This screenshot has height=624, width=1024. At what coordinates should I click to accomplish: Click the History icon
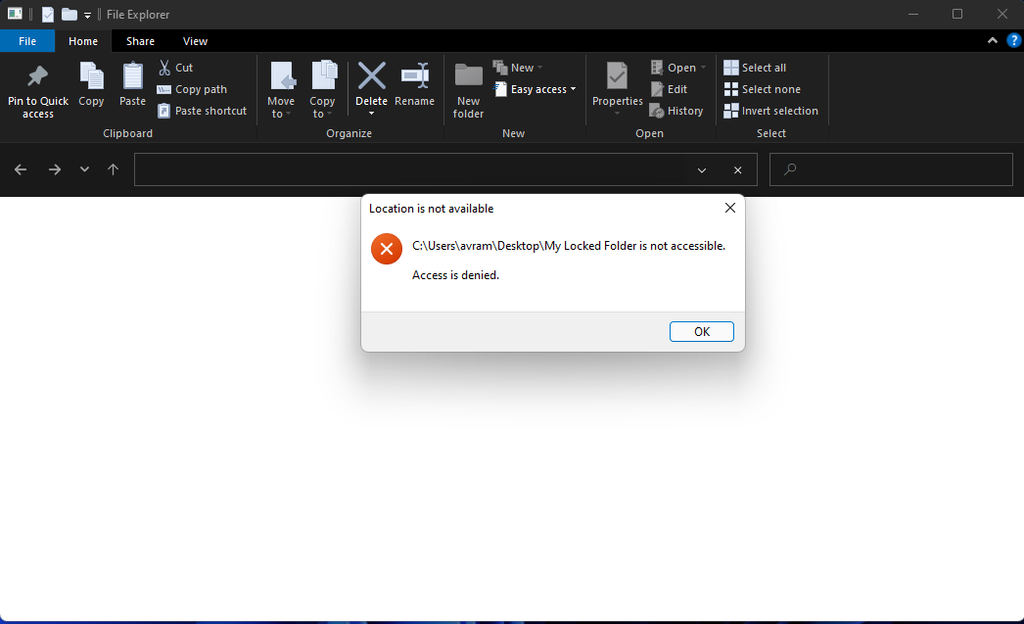pyautogui.click(x=656, y=110)
